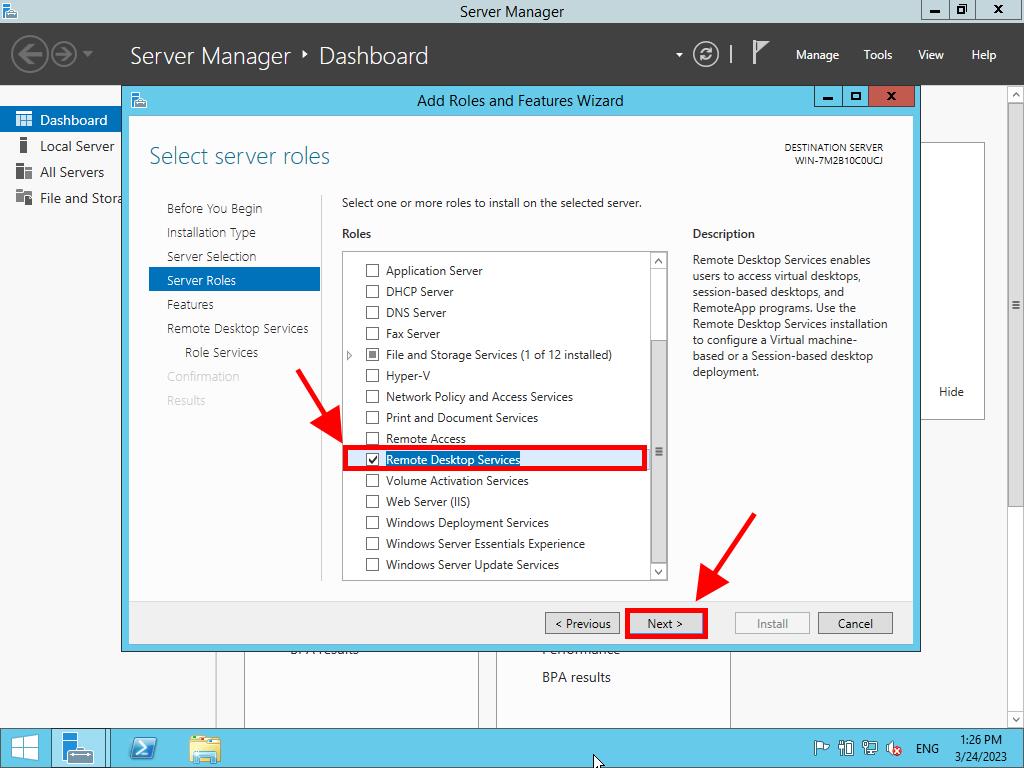
Task: Click the Dashboard tiles icon in the sidebar
Action: (24, 119)
